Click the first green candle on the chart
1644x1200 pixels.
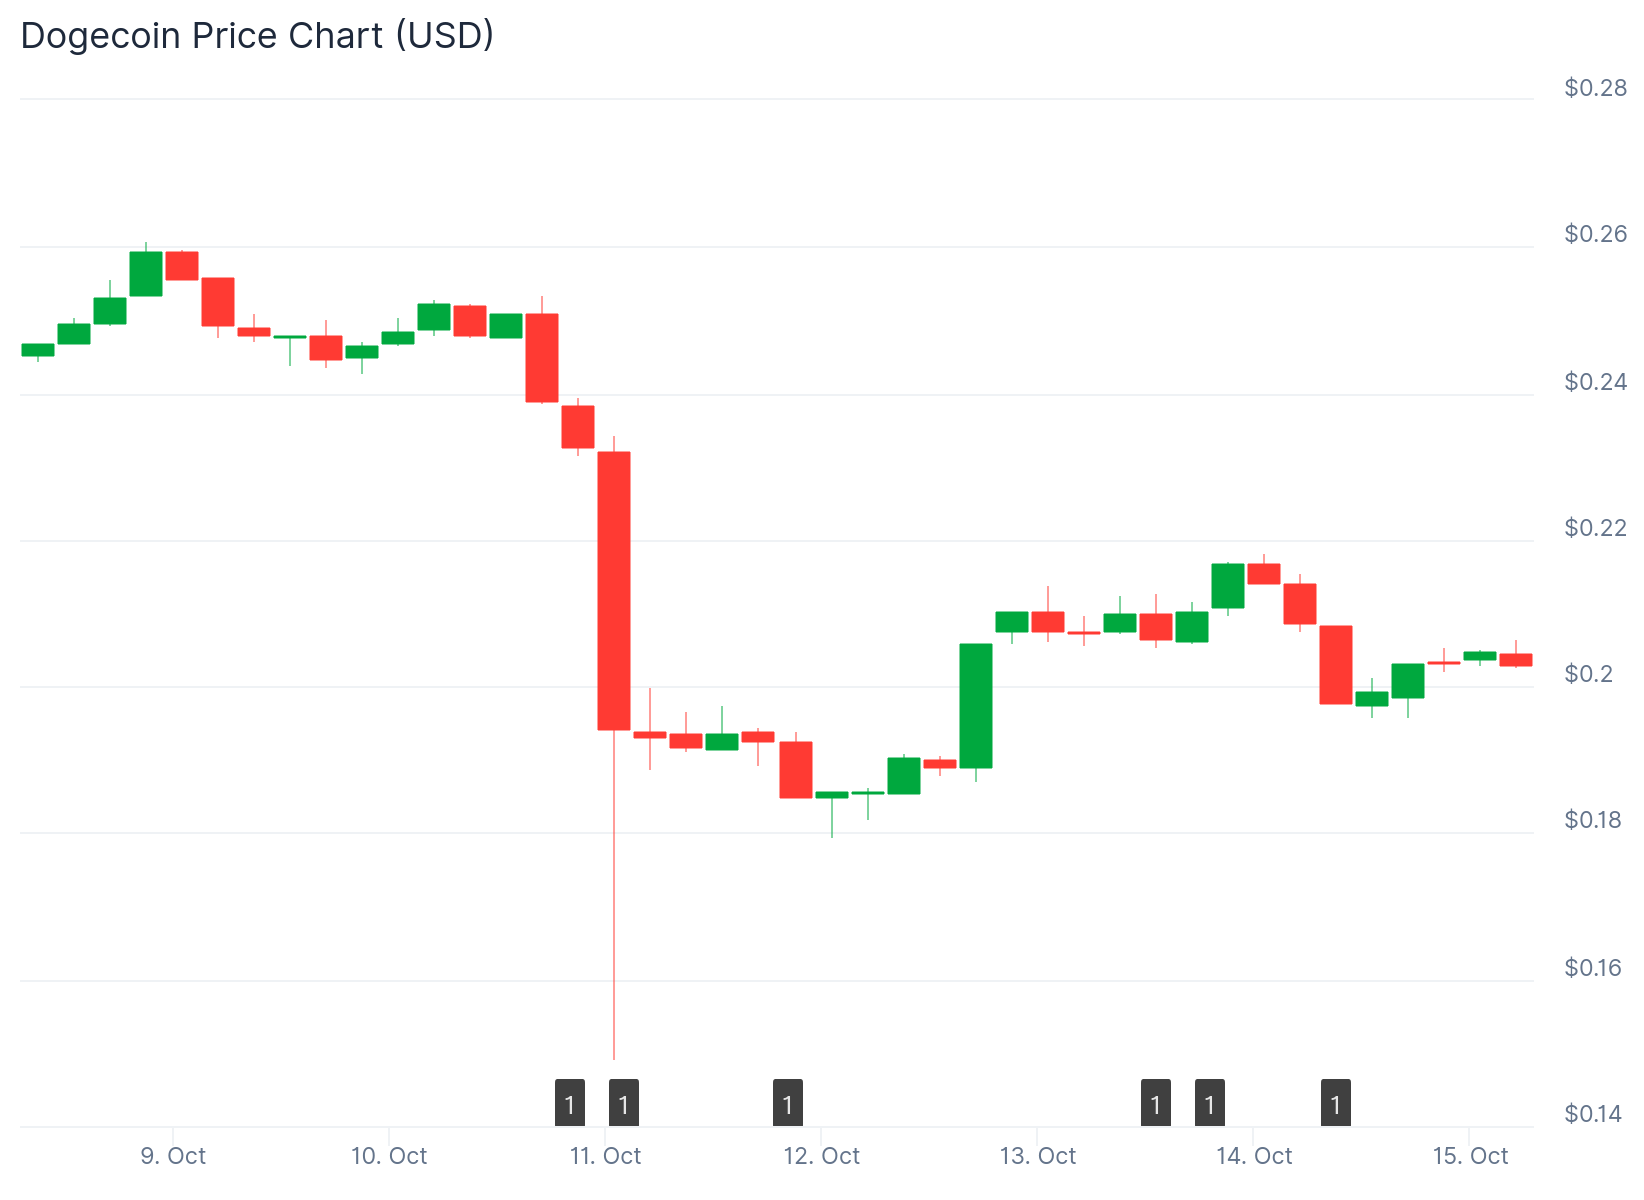[38, 350]
